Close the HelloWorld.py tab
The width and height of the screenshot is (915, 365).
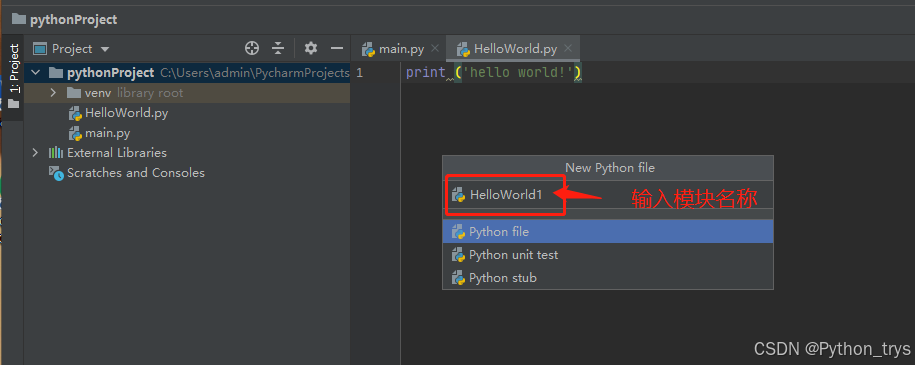[x=568, y=48]
